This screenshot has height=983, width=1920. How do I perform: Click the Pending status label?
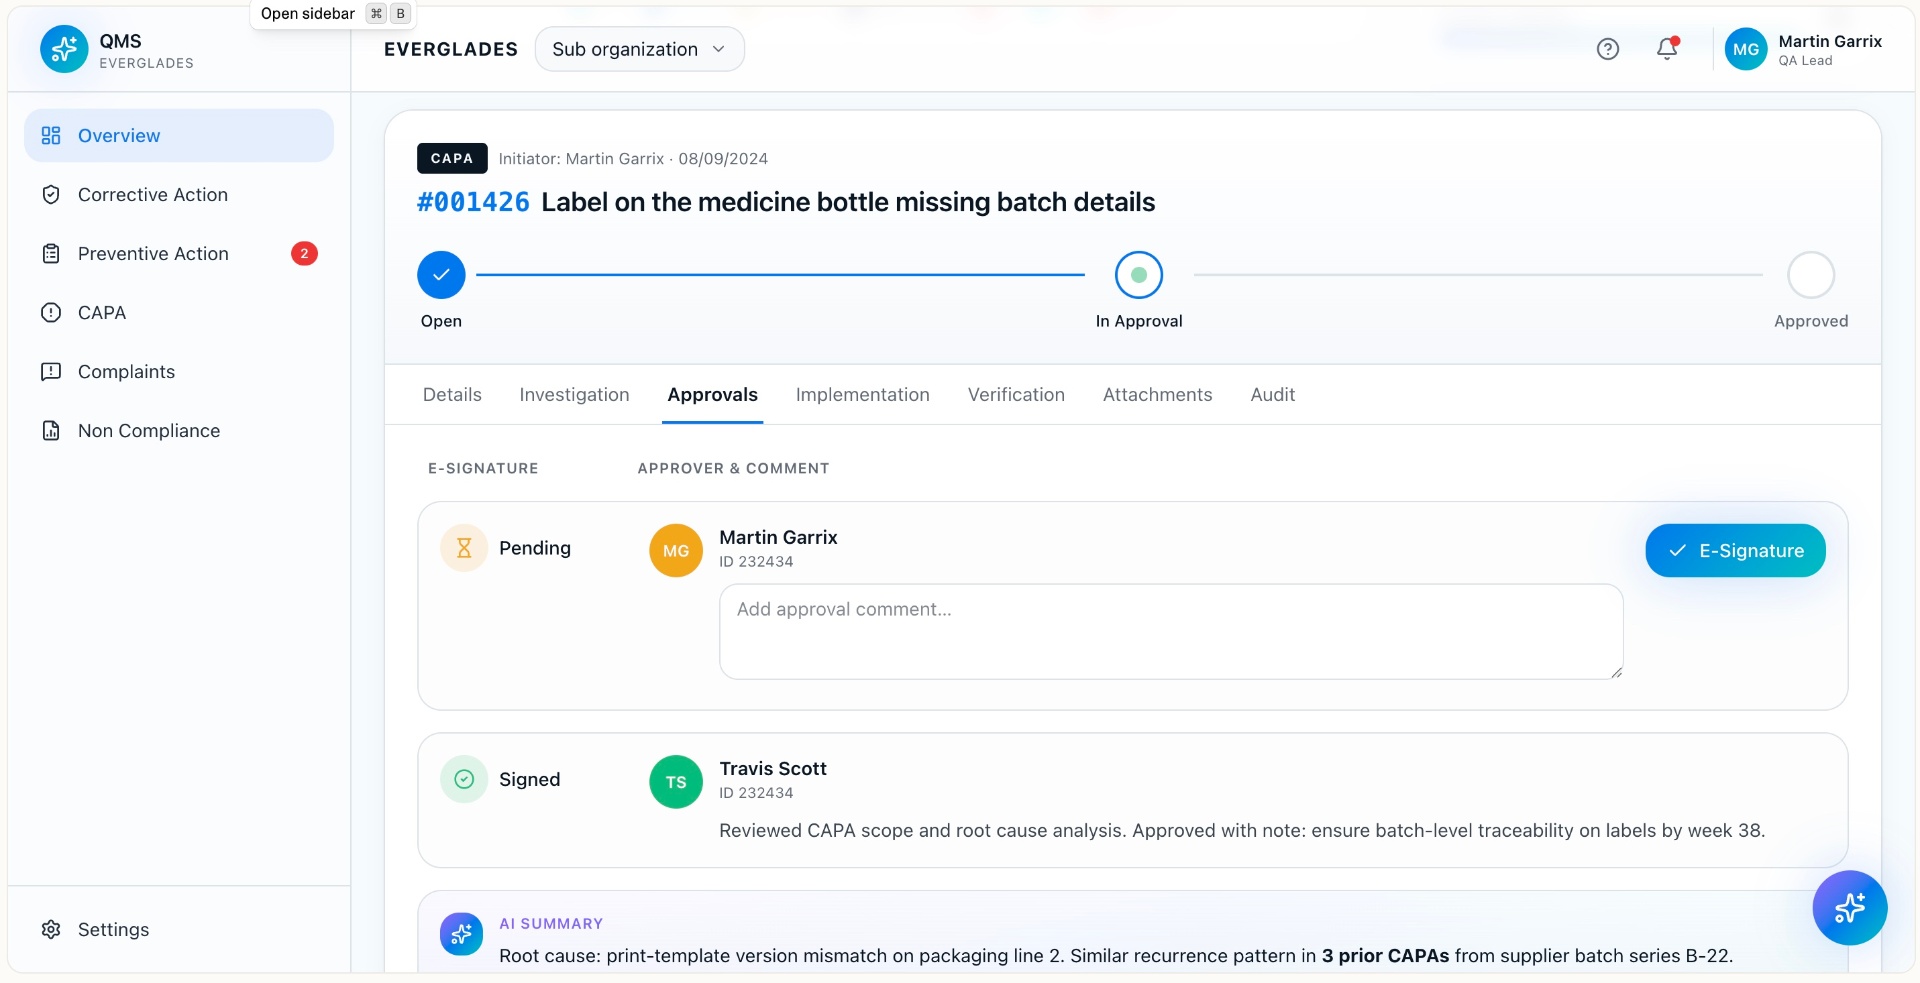click(x=535, y=548)
